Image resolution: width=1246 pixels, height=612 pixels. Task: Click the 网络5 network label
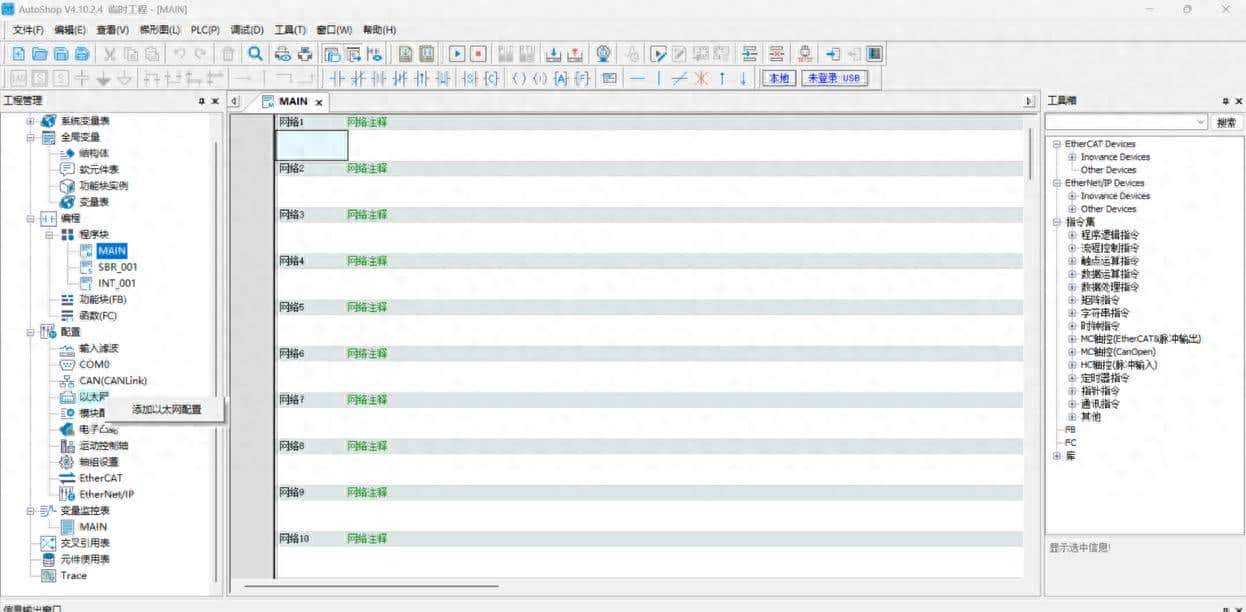(x=291, y=307)
